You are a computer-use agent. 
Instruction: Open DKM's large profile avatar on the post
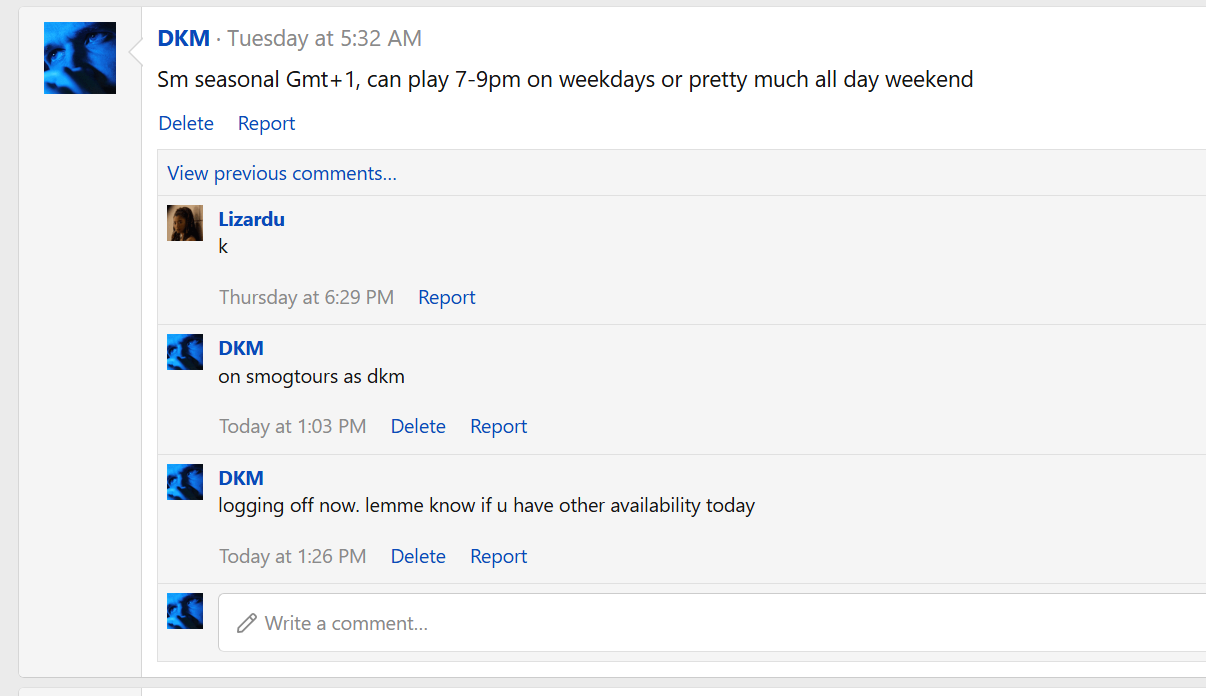pyautogui.click(x=80, y=58)
